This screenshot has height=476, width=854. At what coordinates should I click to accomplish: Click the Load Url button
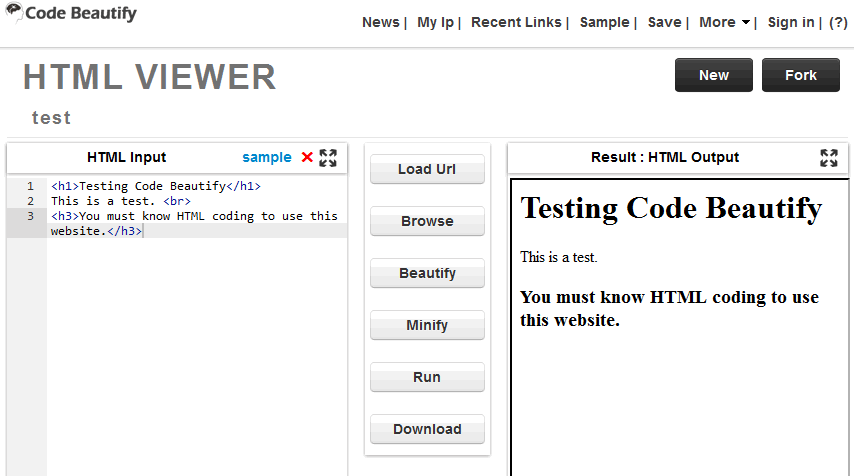427,169
